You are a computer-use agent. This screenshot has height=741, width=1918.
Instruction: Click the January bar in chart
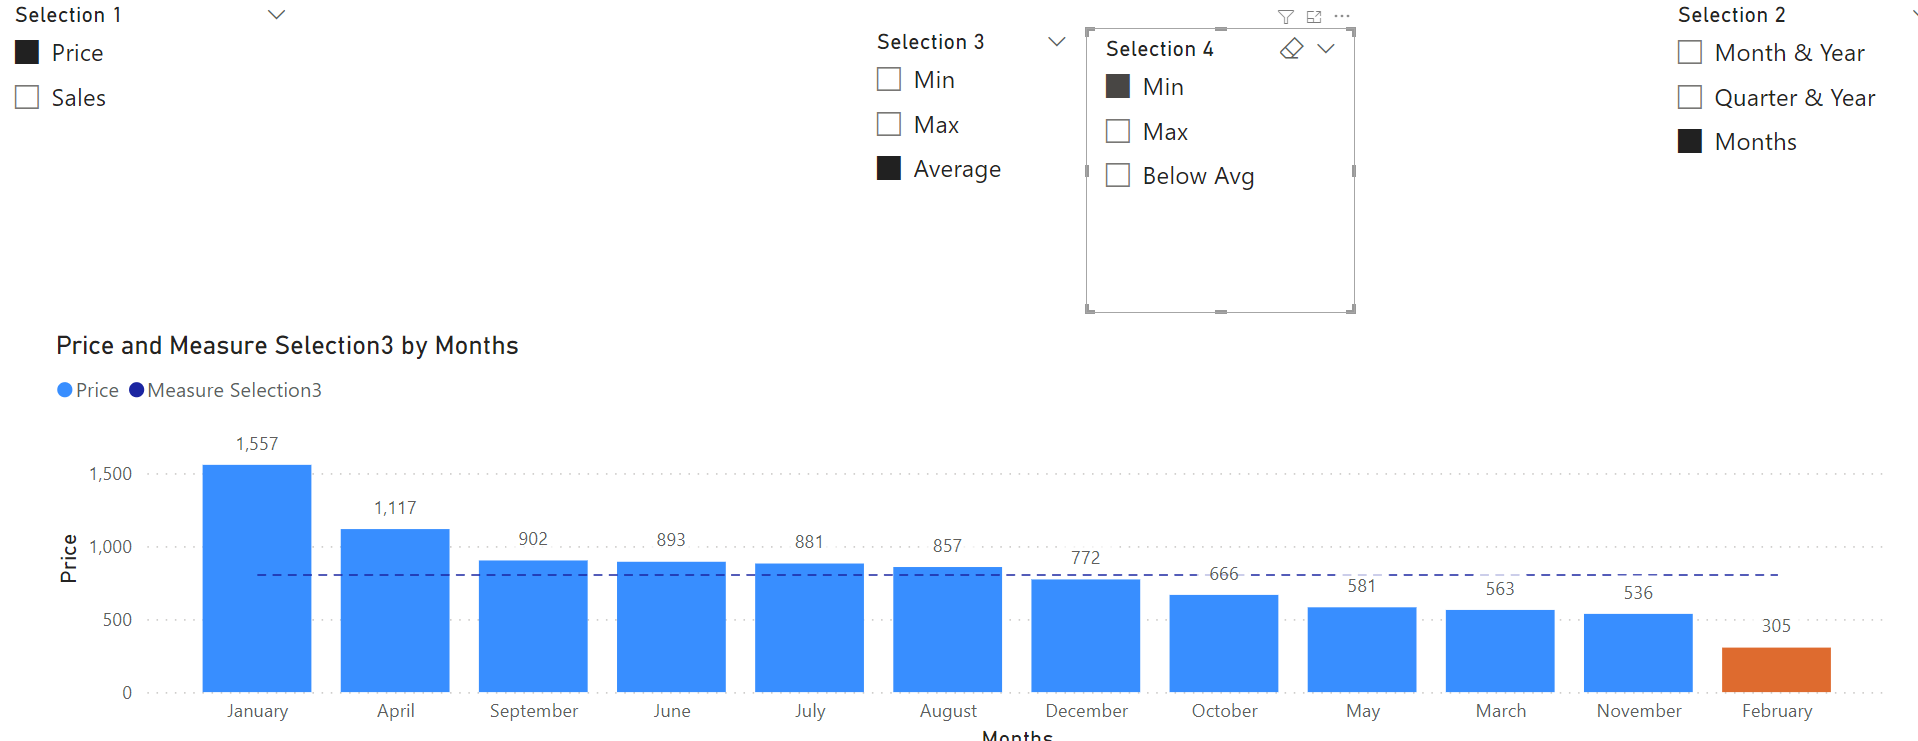click(x=257, y=578)
